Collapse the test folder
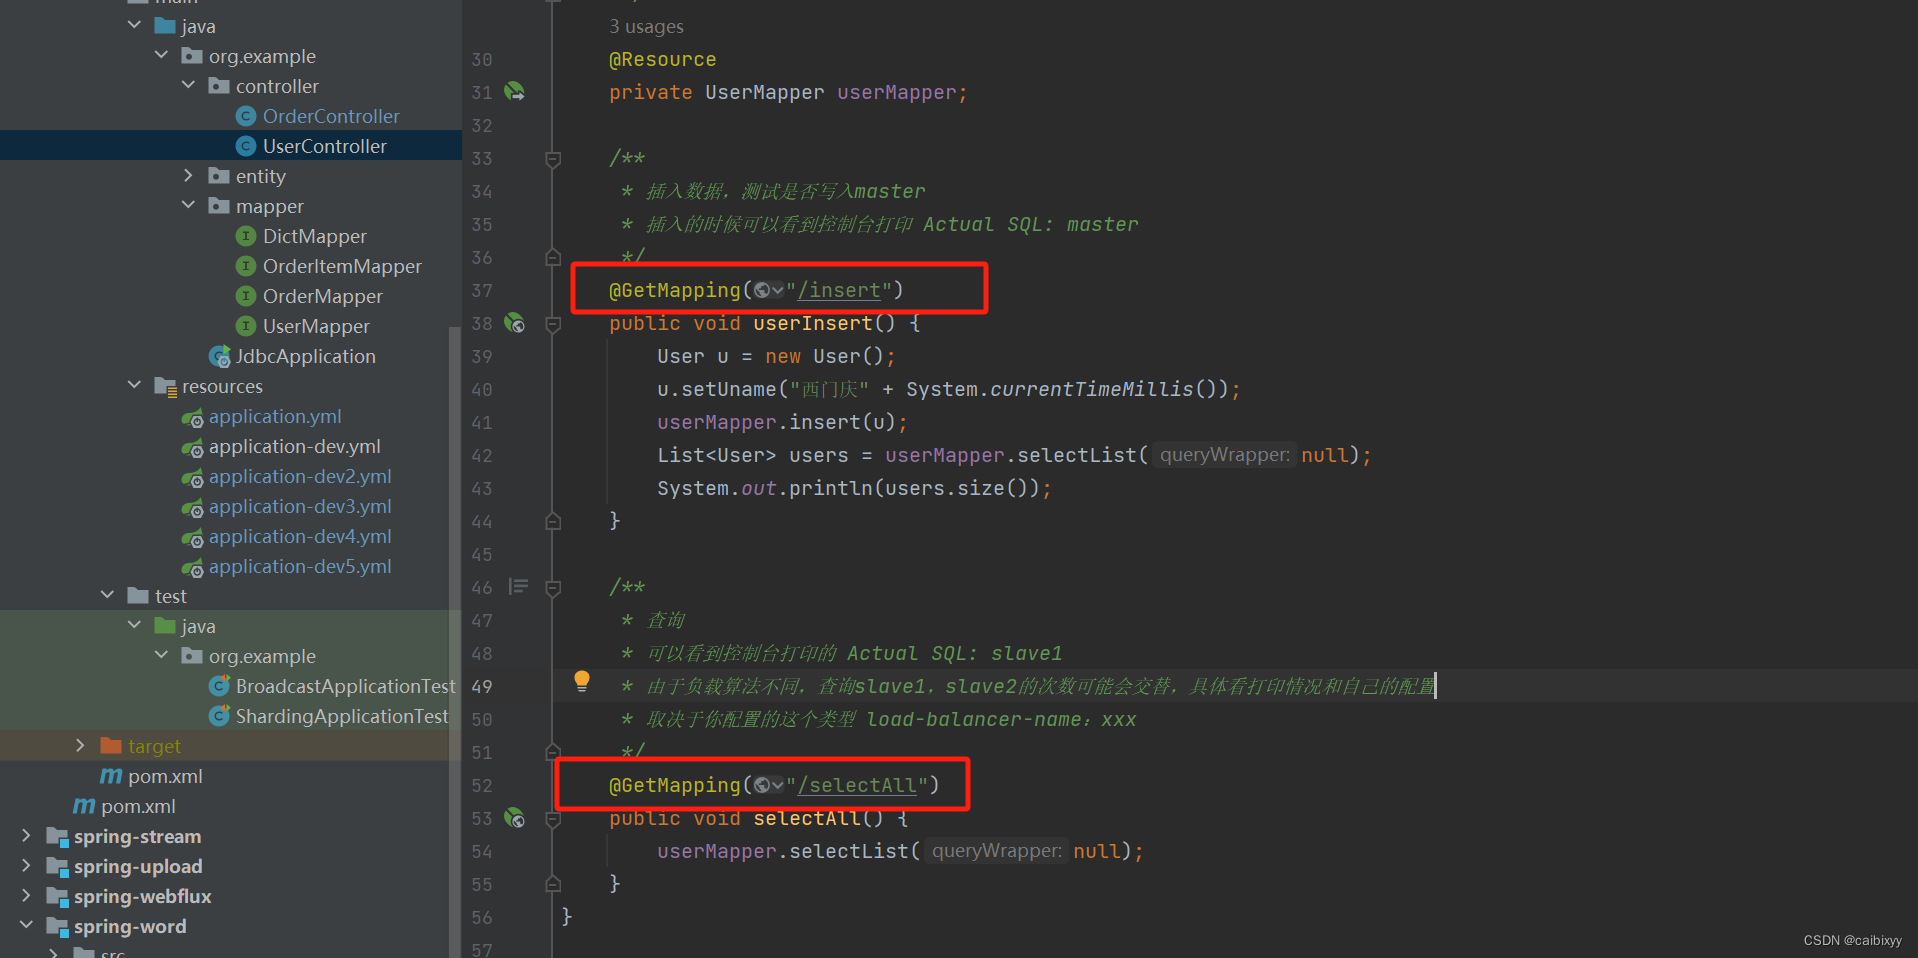This screenshot has height=958, width=1918. click(x=108, y=595)
